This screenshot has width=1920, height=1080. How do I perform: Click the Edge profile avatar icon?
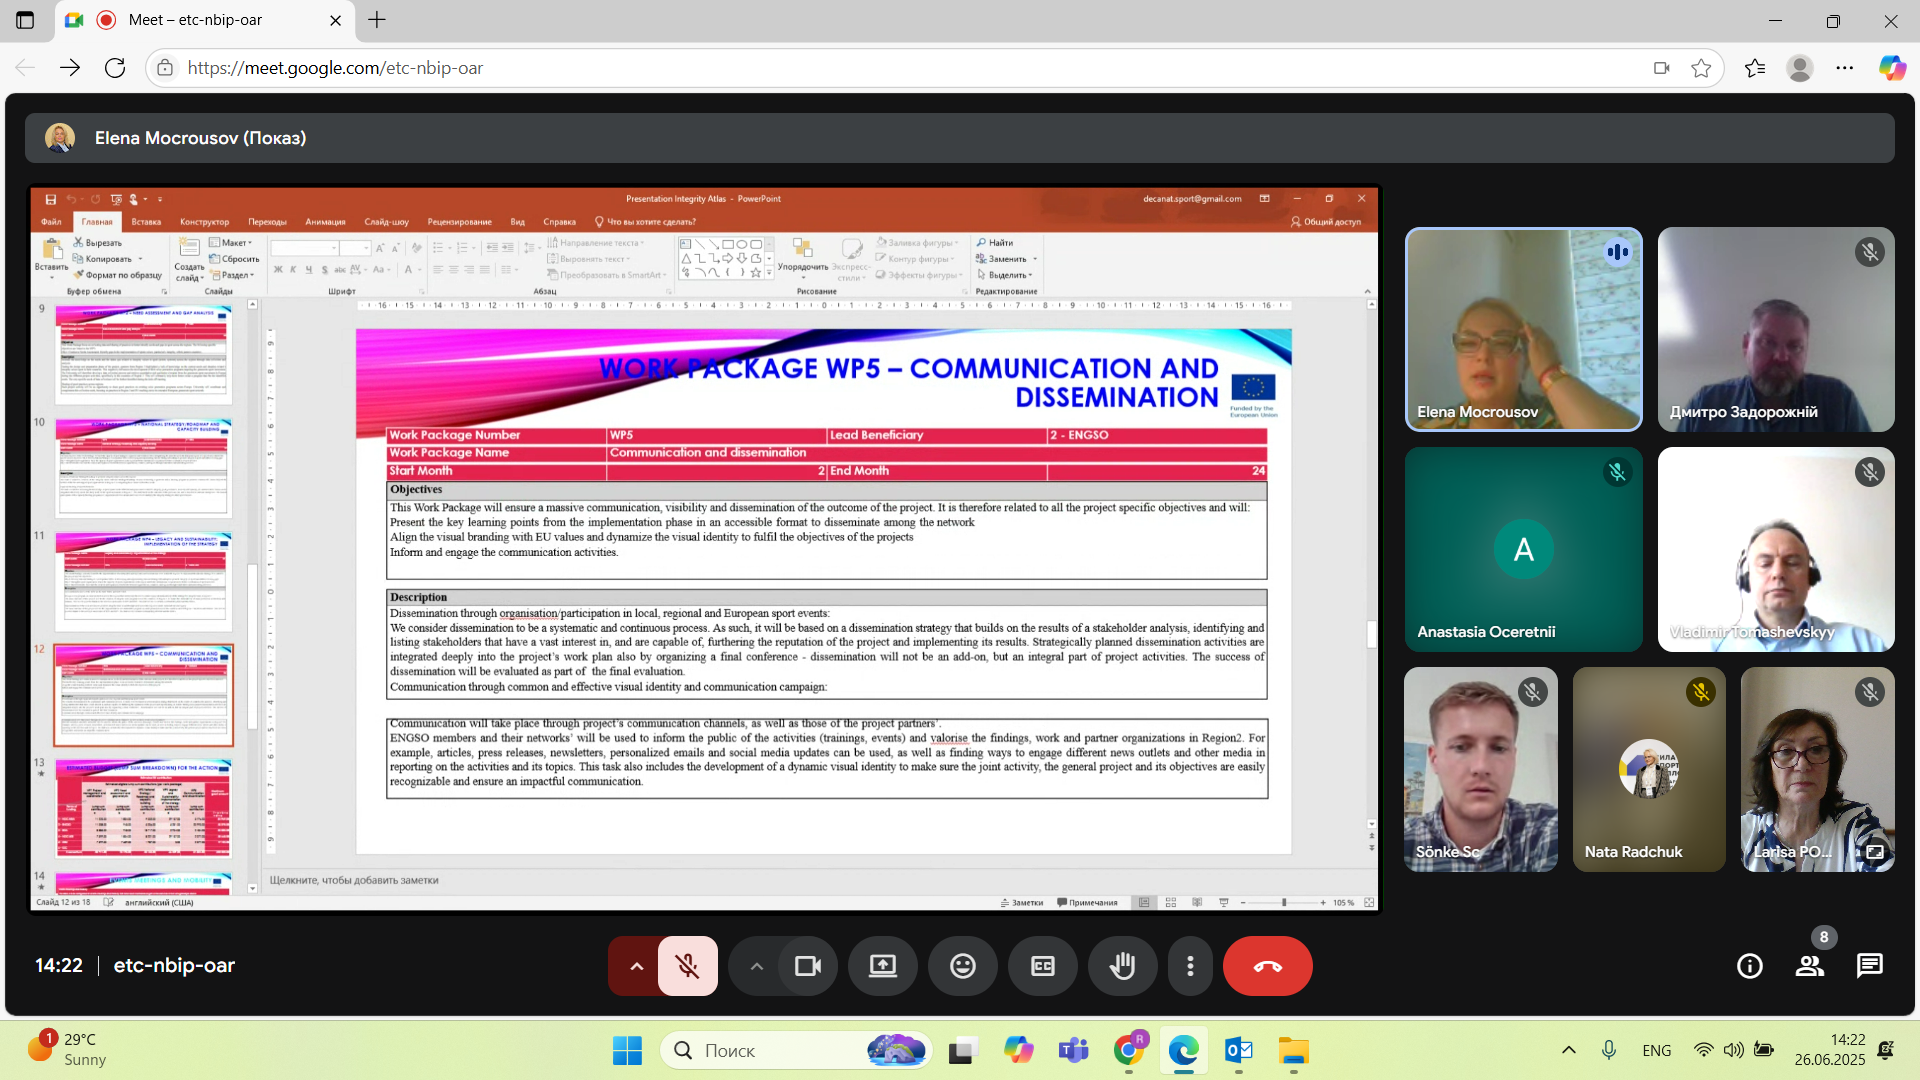1800,68
